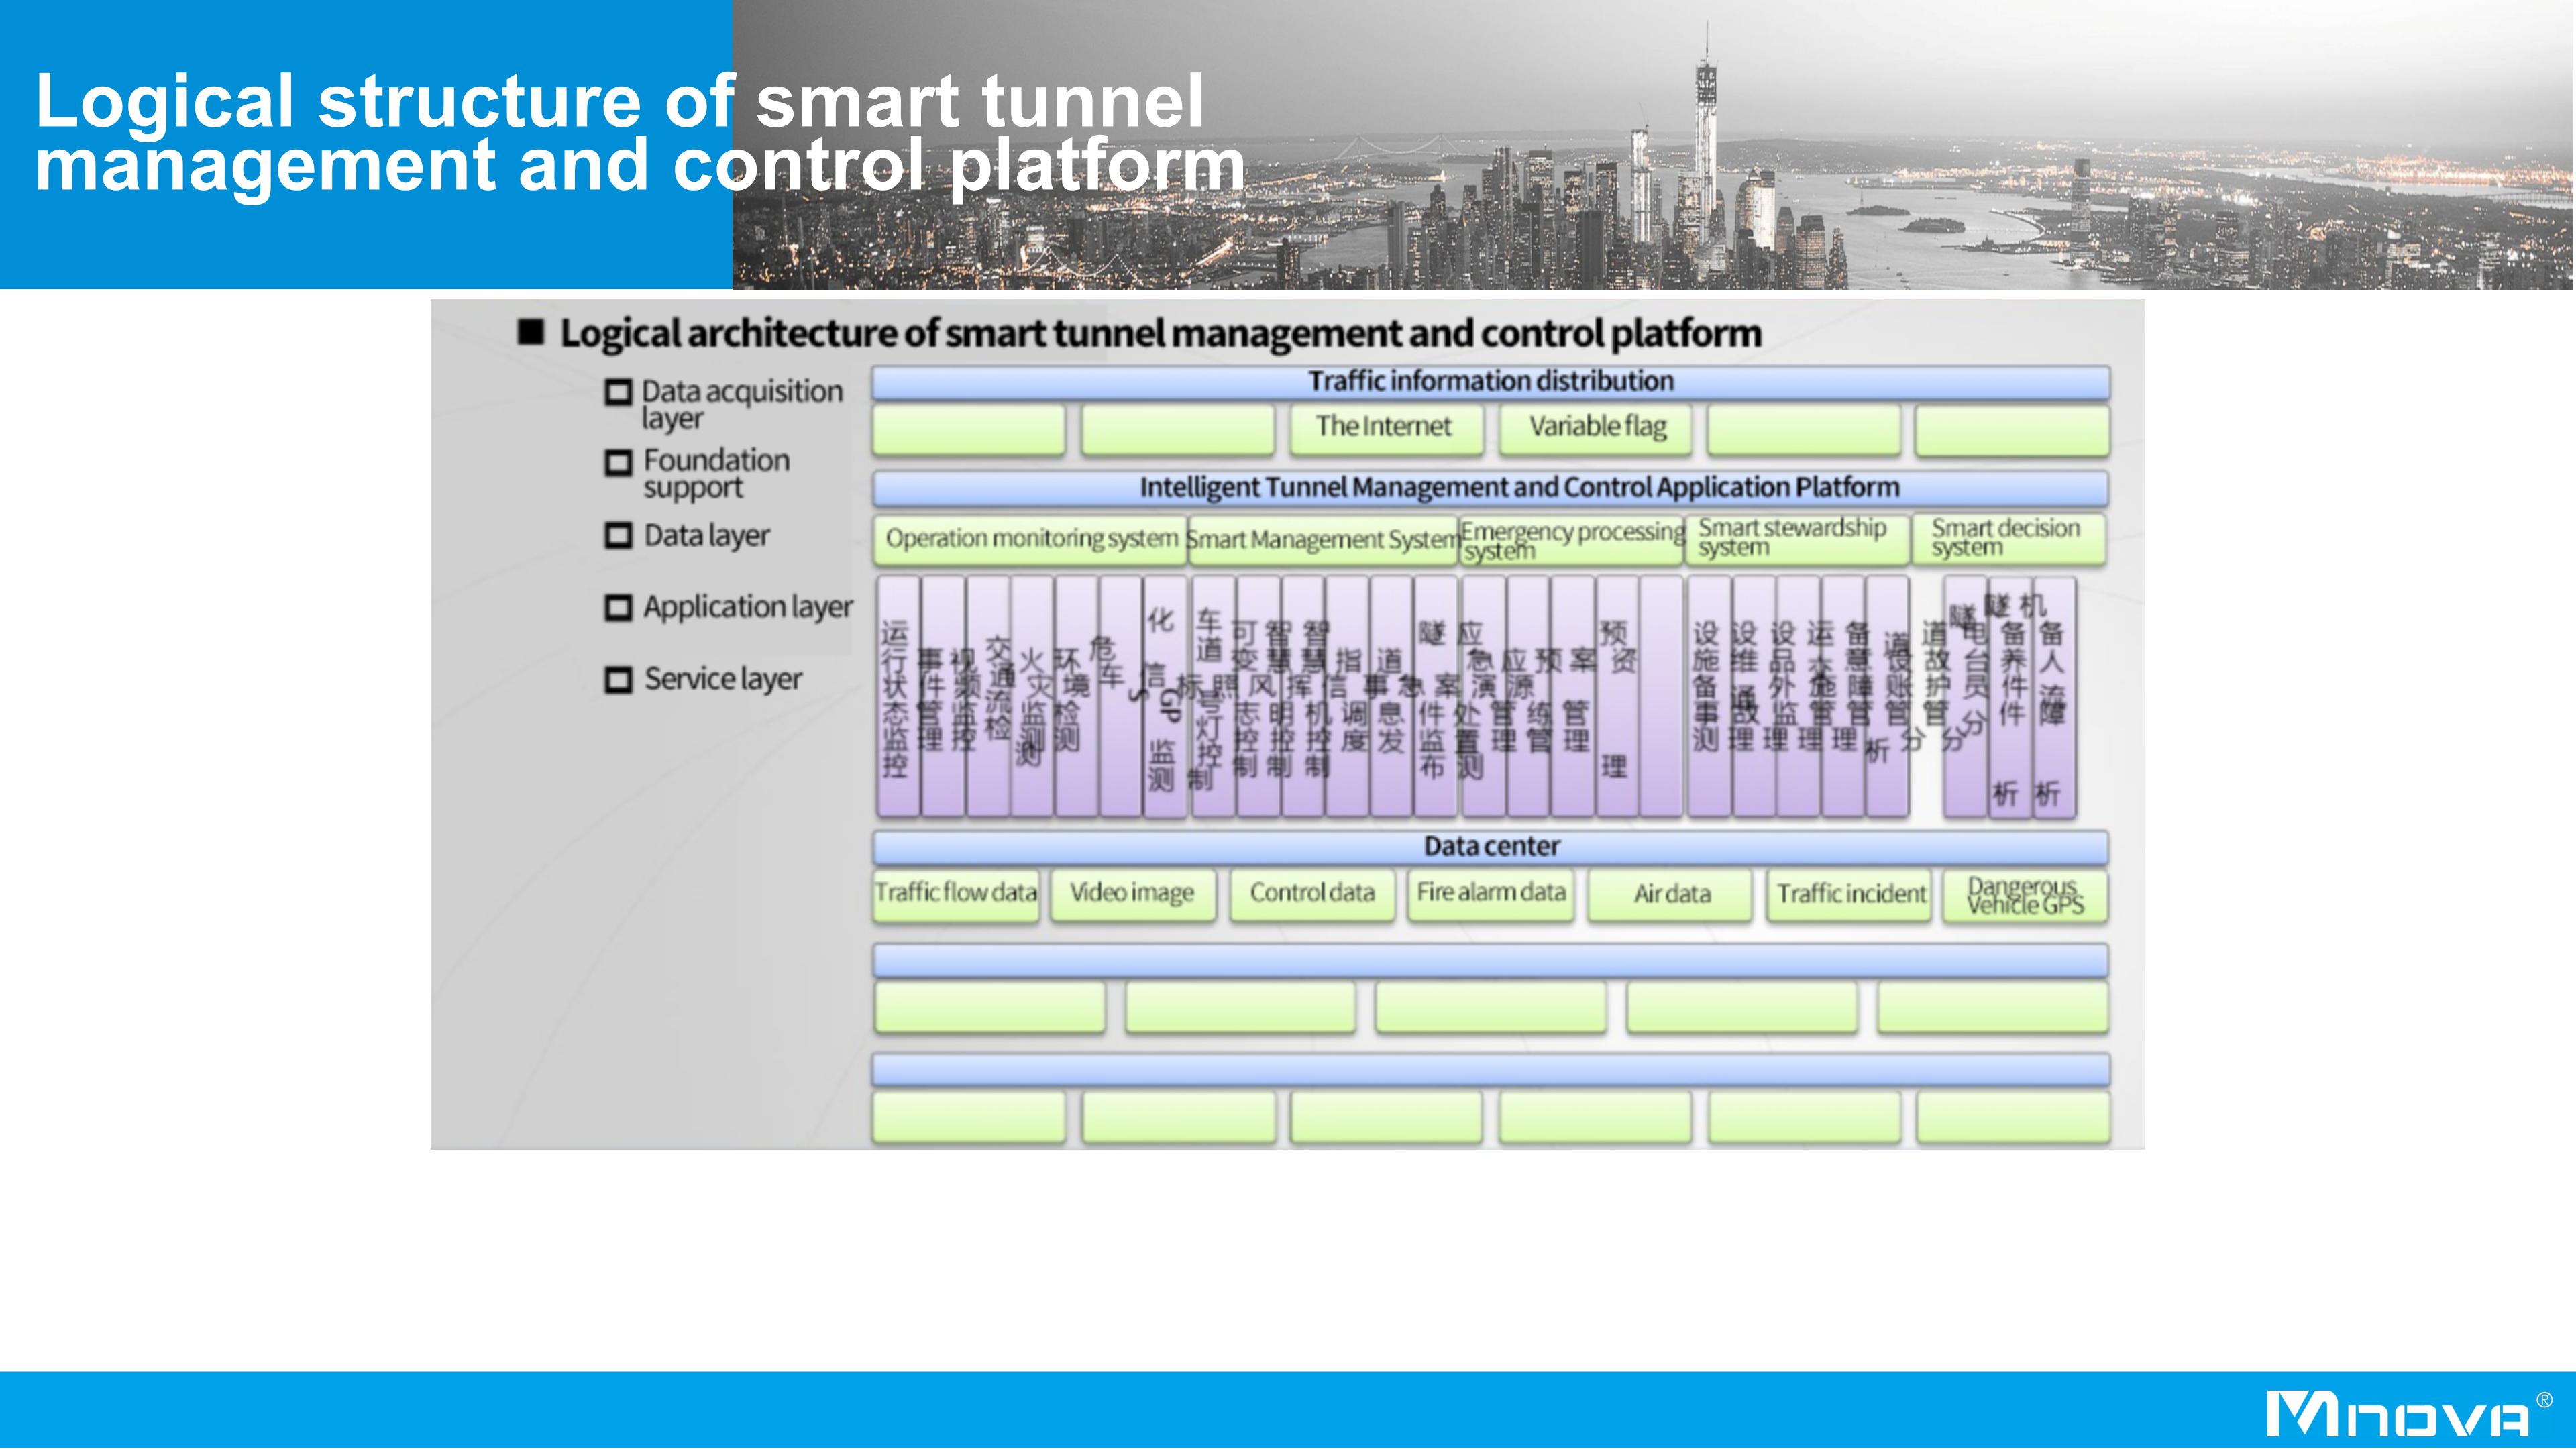Select the Dangerous Vehicle GPS box
Screen dimensions: 2576x1449
2025,895
